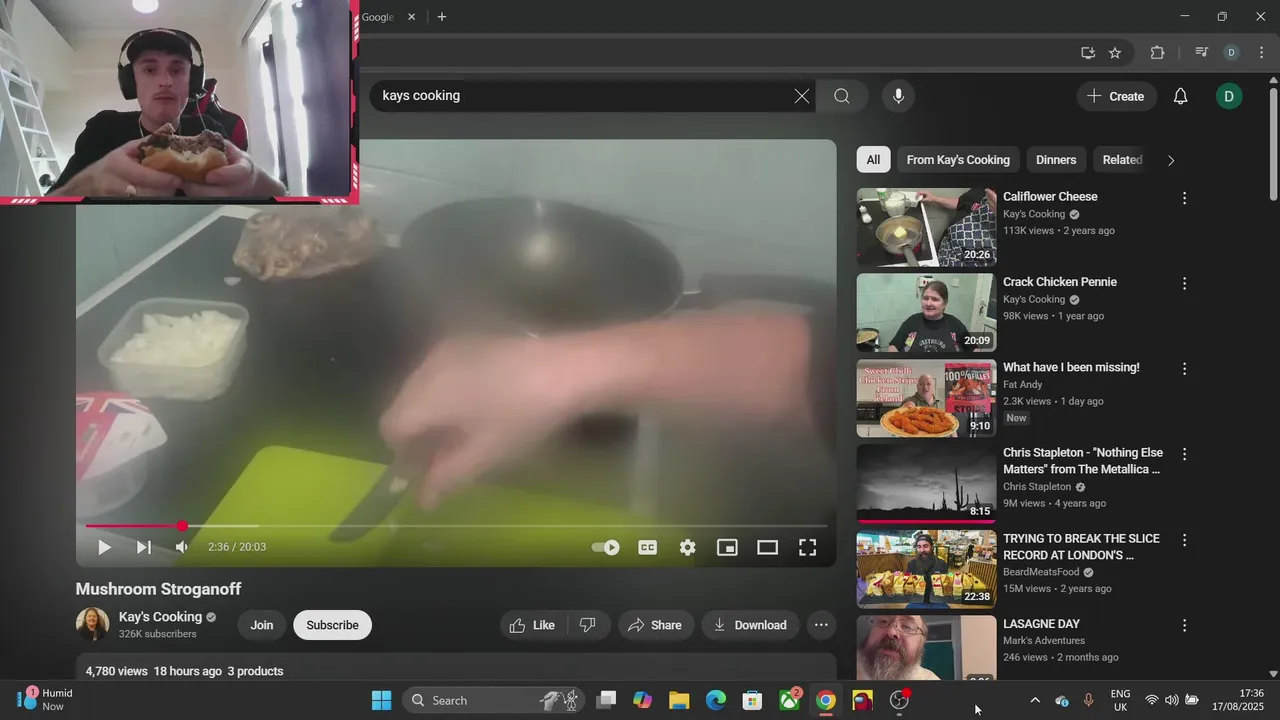
Task: Open the Califlower Cheese video thumbnail
Action: coord(926,228)
